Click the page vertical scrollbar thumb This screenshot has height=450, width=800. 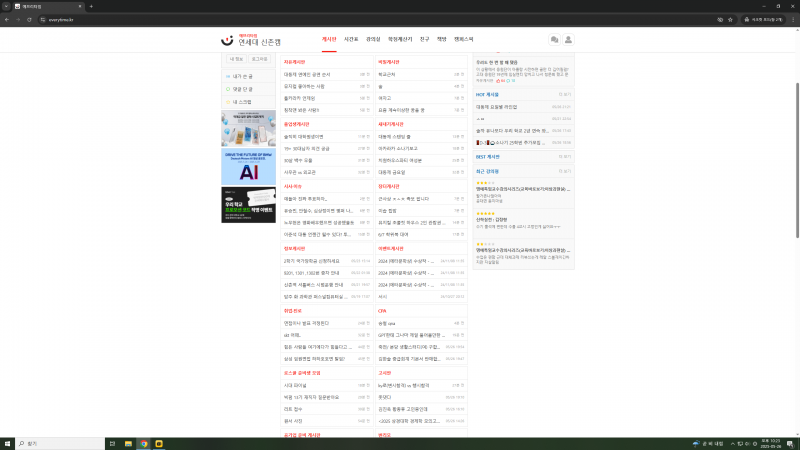[x=797, y=160]
